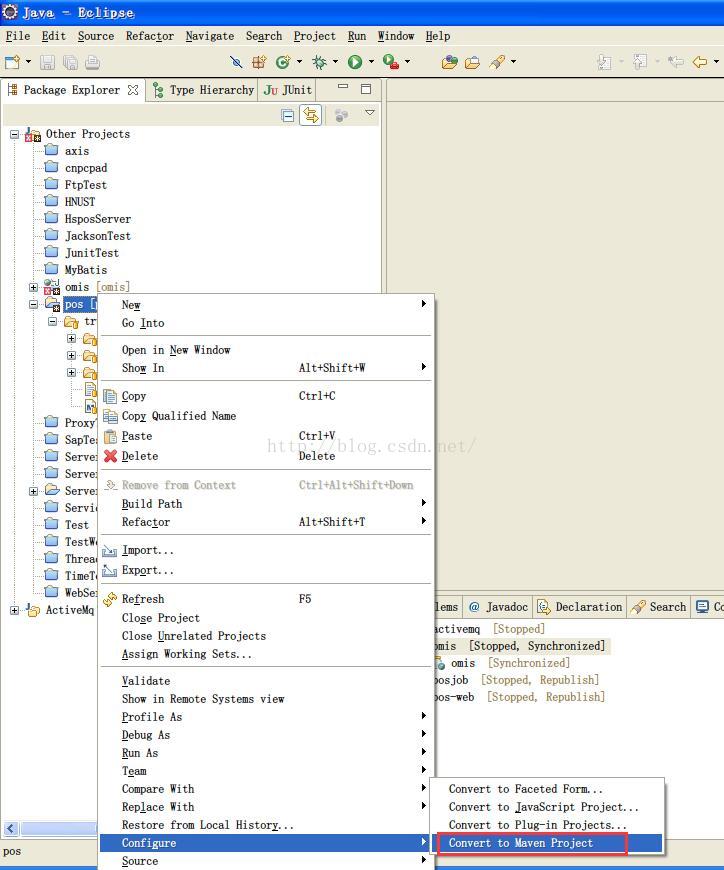This screenshot has width=724, height=870.
Task: Open Package Explorer view menu triangle
Action: point(370,113)
